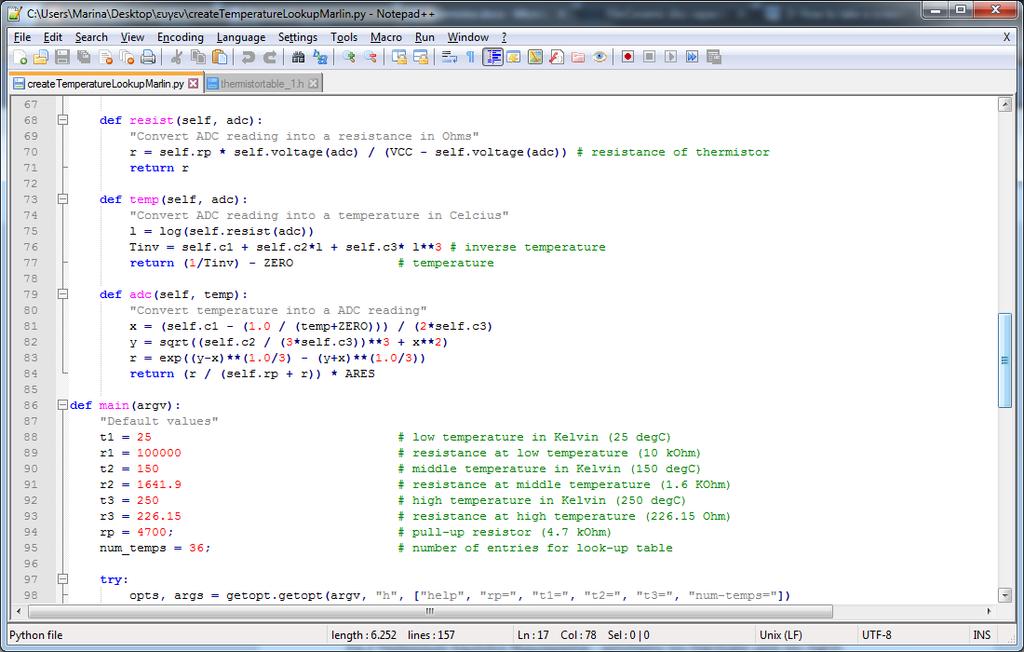Toggle word wrap in the toolbar
This screenshot has height=652, width=1024.
pyautogui.click(x=449, y=57)
